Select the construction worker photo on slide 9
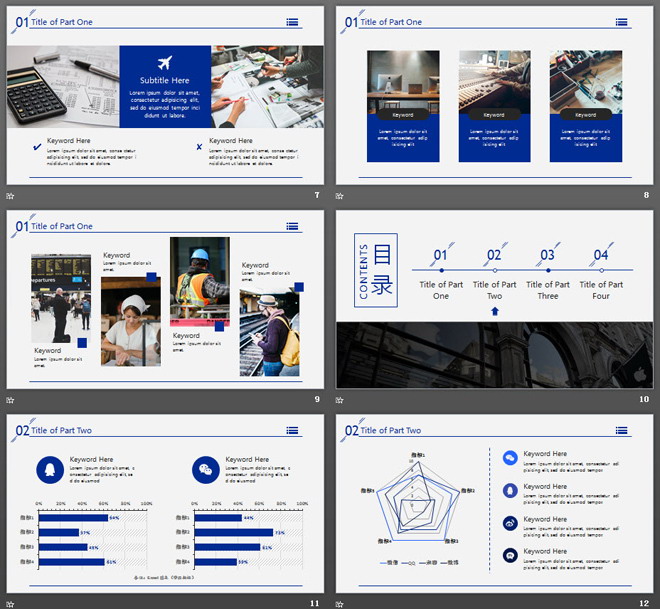660x609 pixels. click(x=199, y=278)
